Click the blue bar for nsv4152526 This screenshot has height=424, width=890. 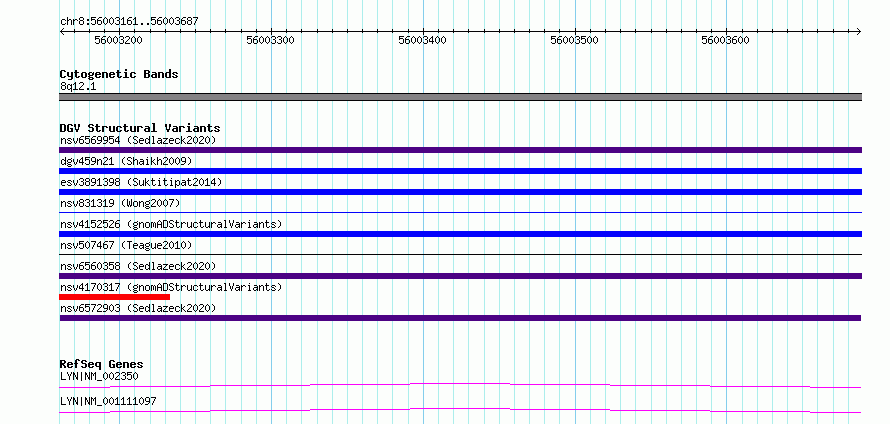pos(461,234)
